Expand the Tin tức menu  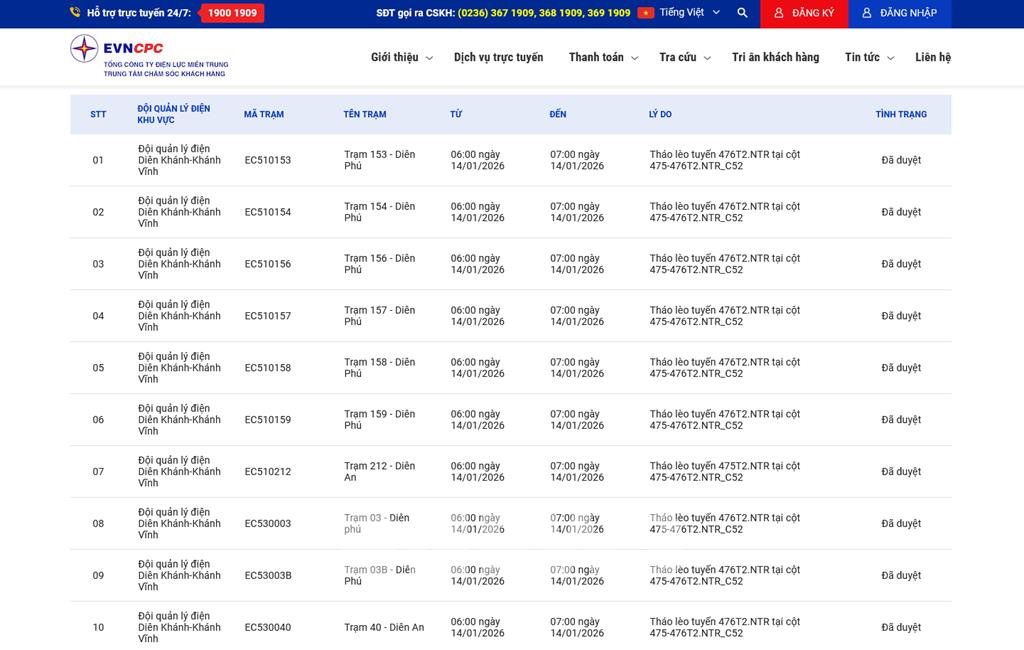pyautogui.click(x=868, y=58)
